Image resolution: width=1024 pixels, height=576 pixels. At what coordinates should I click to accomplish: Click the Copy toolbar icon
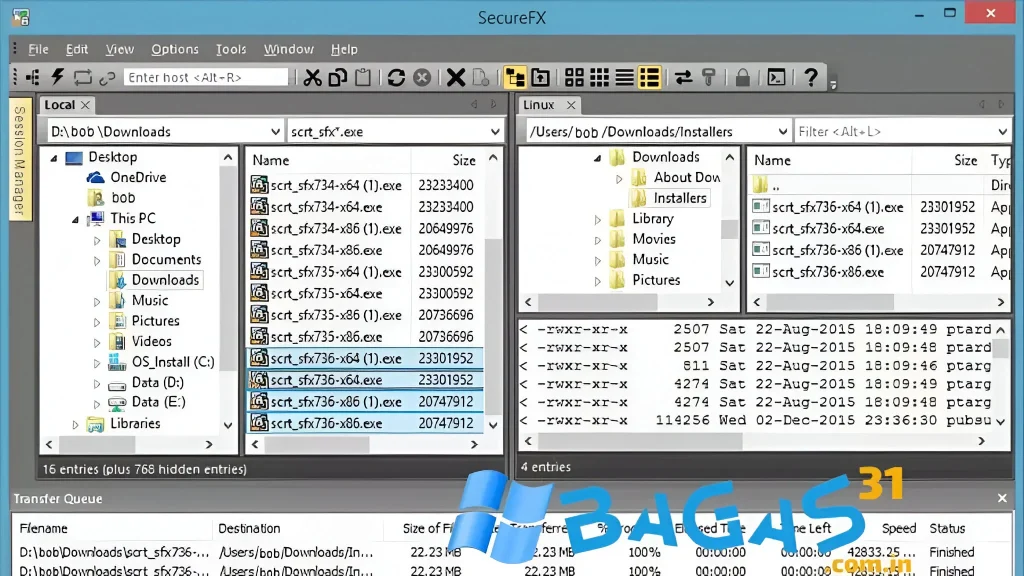click(x=338, y=78)
